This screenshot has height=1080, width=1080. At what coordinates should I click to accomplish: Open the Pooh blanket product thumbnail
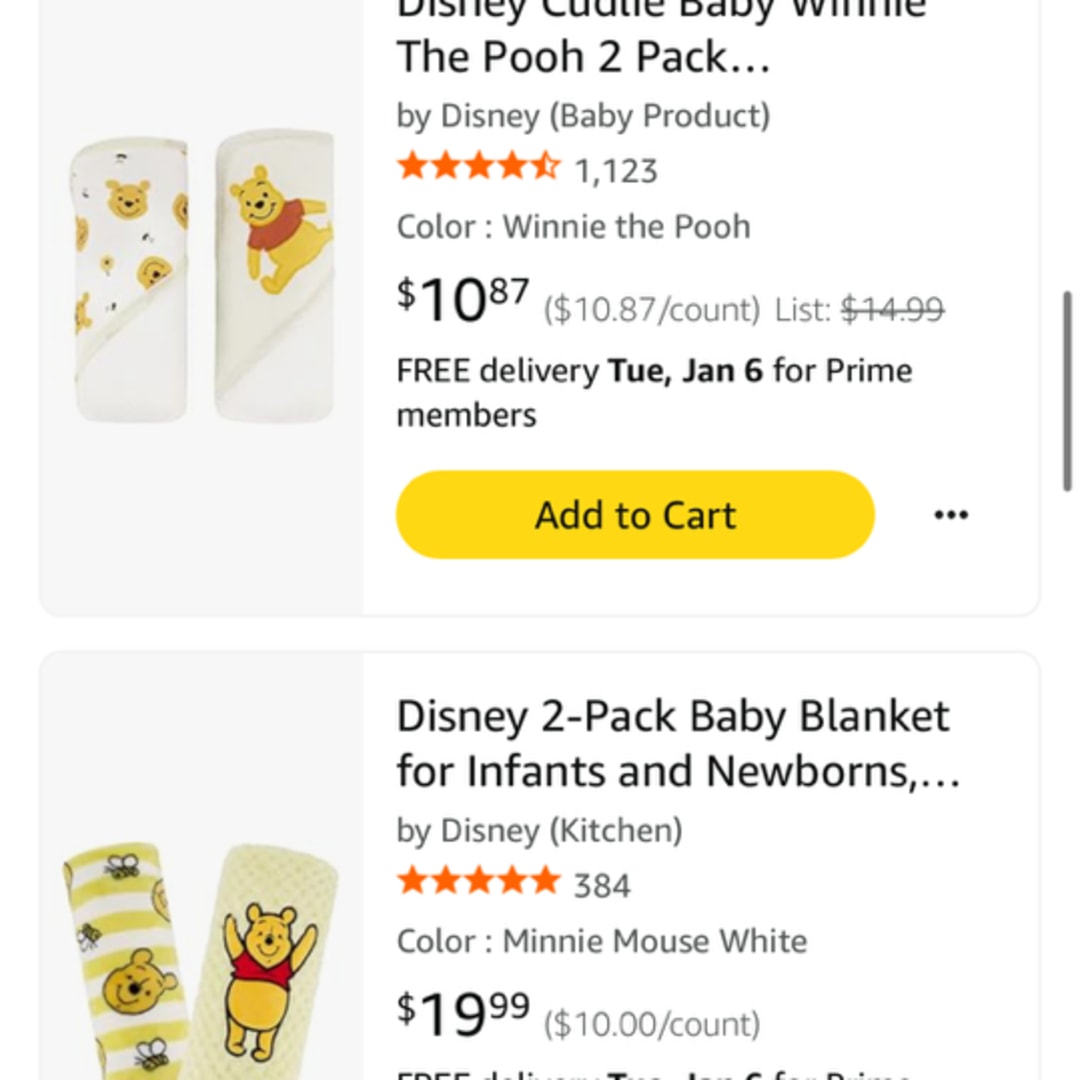coord(199,950)
